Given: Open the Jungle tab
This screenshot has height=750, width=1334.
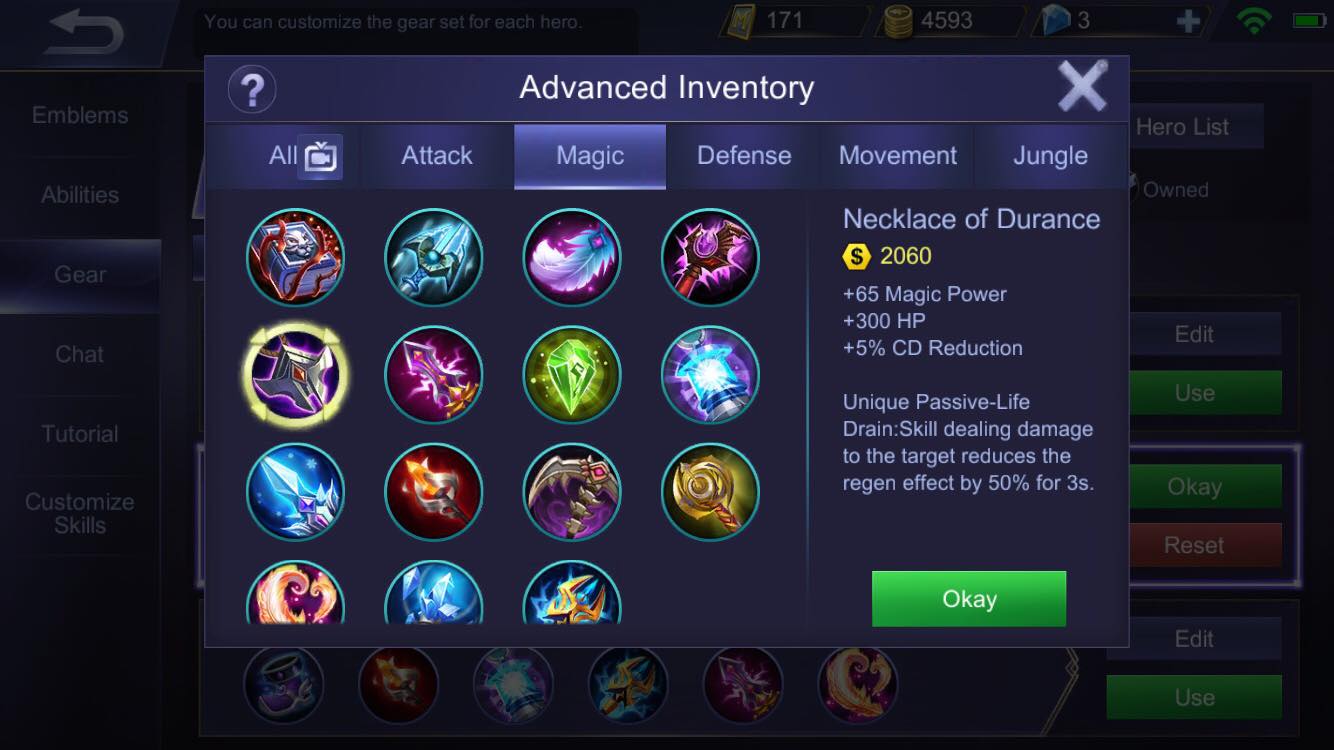Looking at the screenshot, I should pos(1050,156).
